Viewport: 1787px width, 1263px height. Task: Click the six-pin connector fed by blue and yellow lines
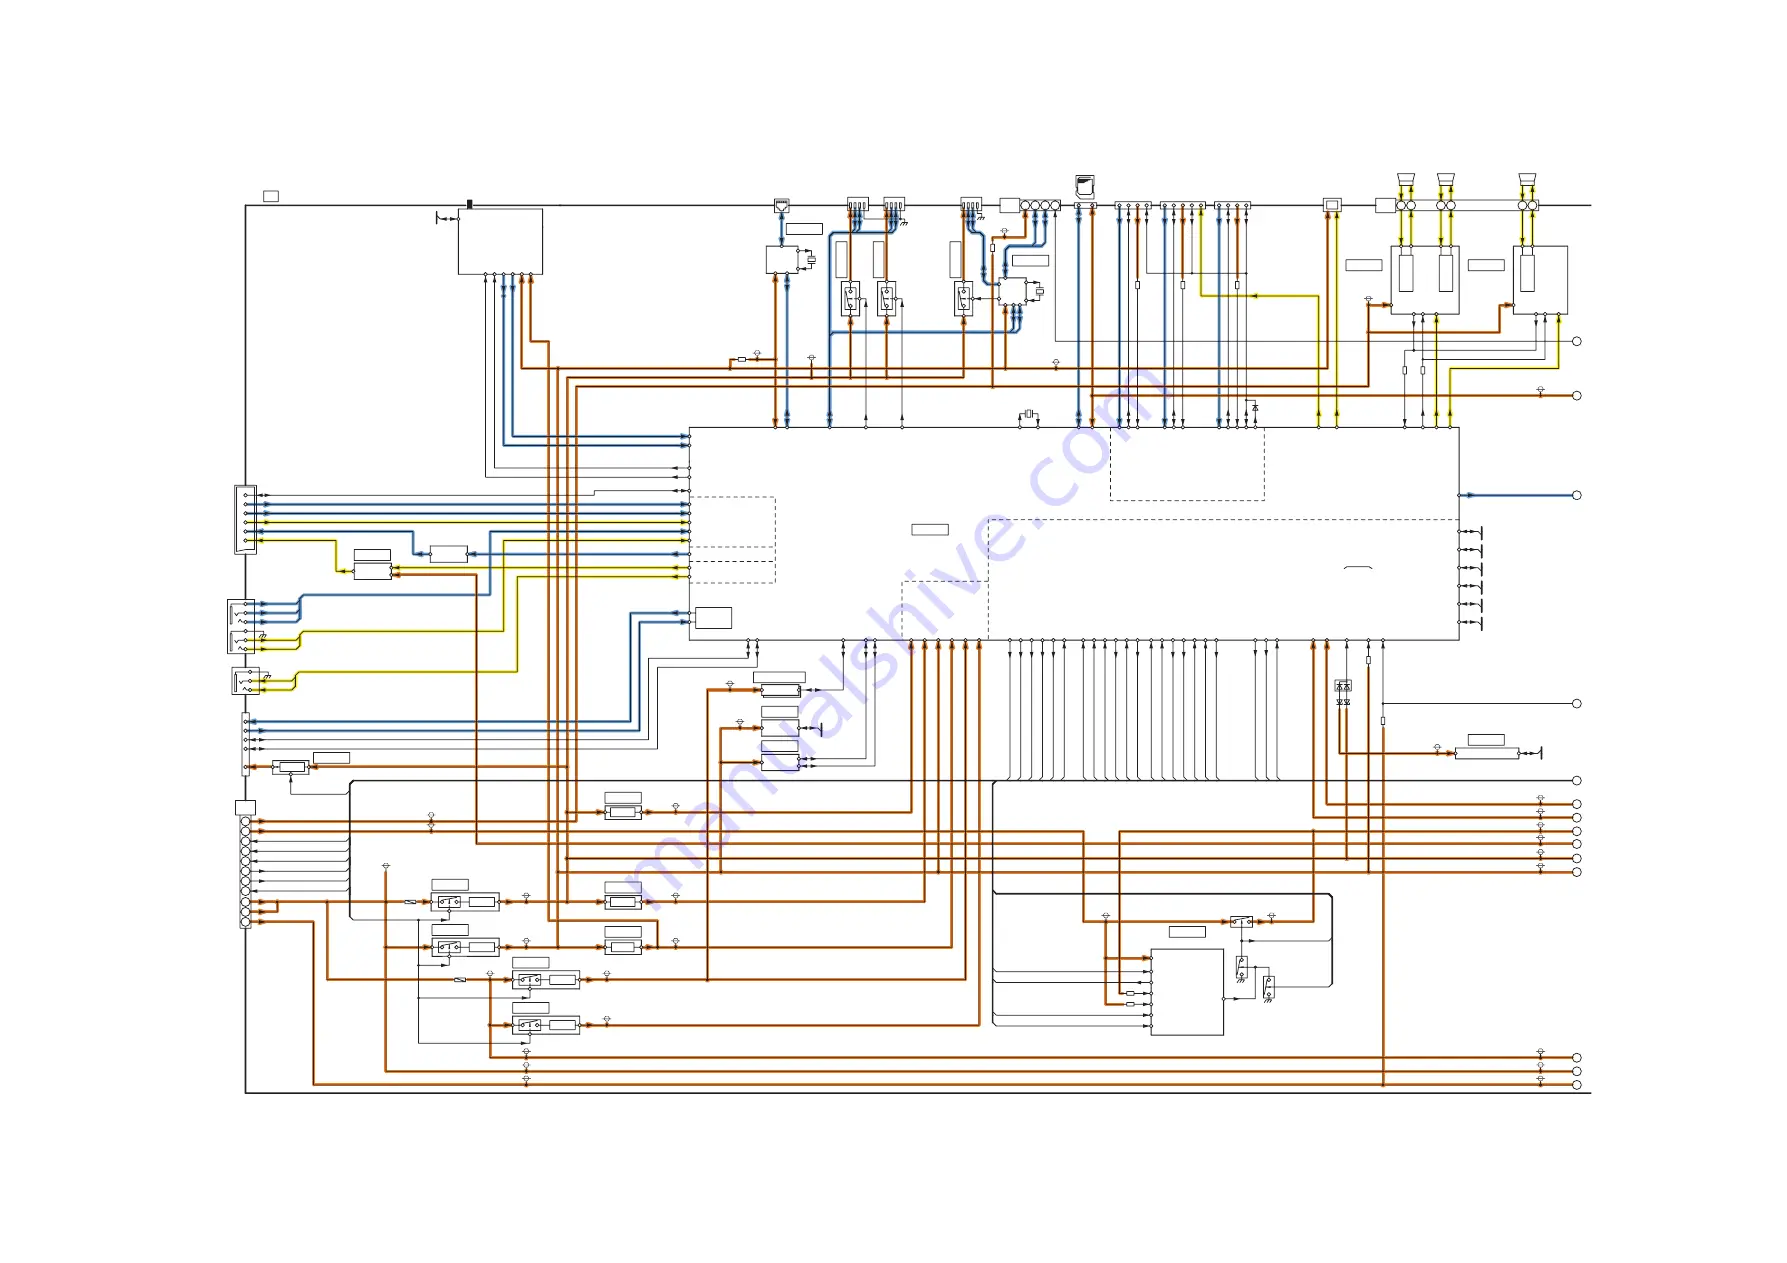point(245,519)
